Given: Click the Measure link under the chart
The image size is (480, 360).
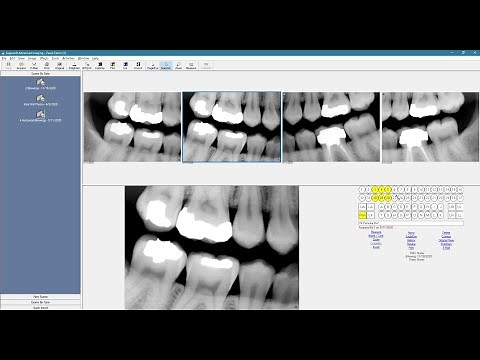Looking at the screenshot, I should pyautogui.click(x=376, y=232).
